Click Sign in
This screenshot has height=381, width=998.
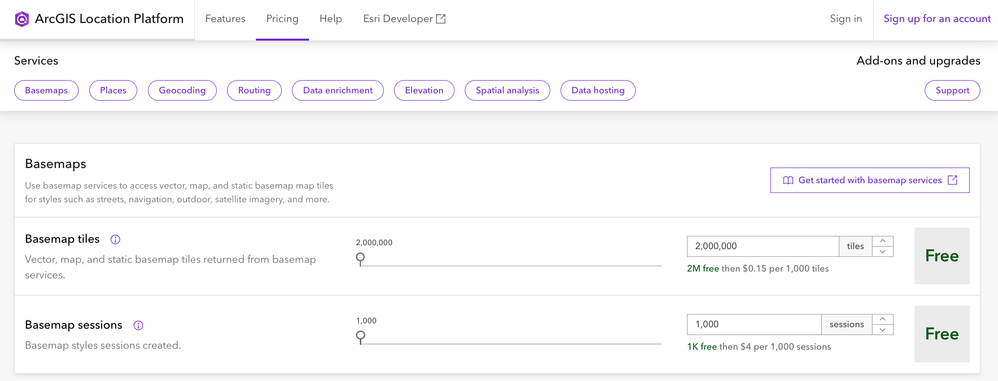tap(846, 19)
